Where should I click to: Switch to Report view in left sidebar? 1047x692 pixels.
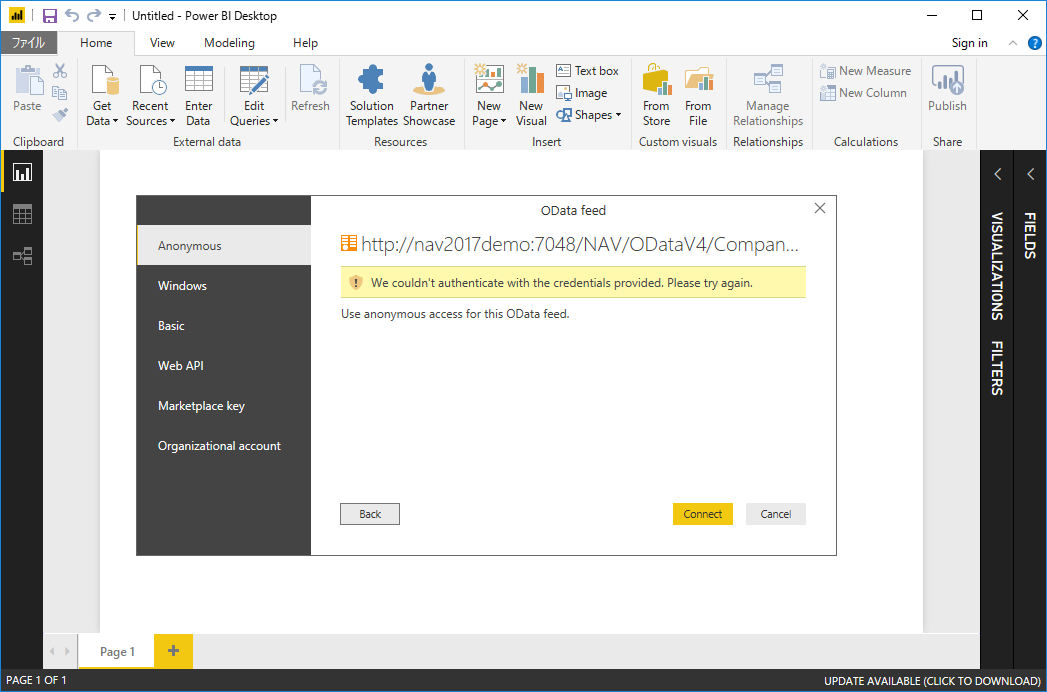coord(23,172)
